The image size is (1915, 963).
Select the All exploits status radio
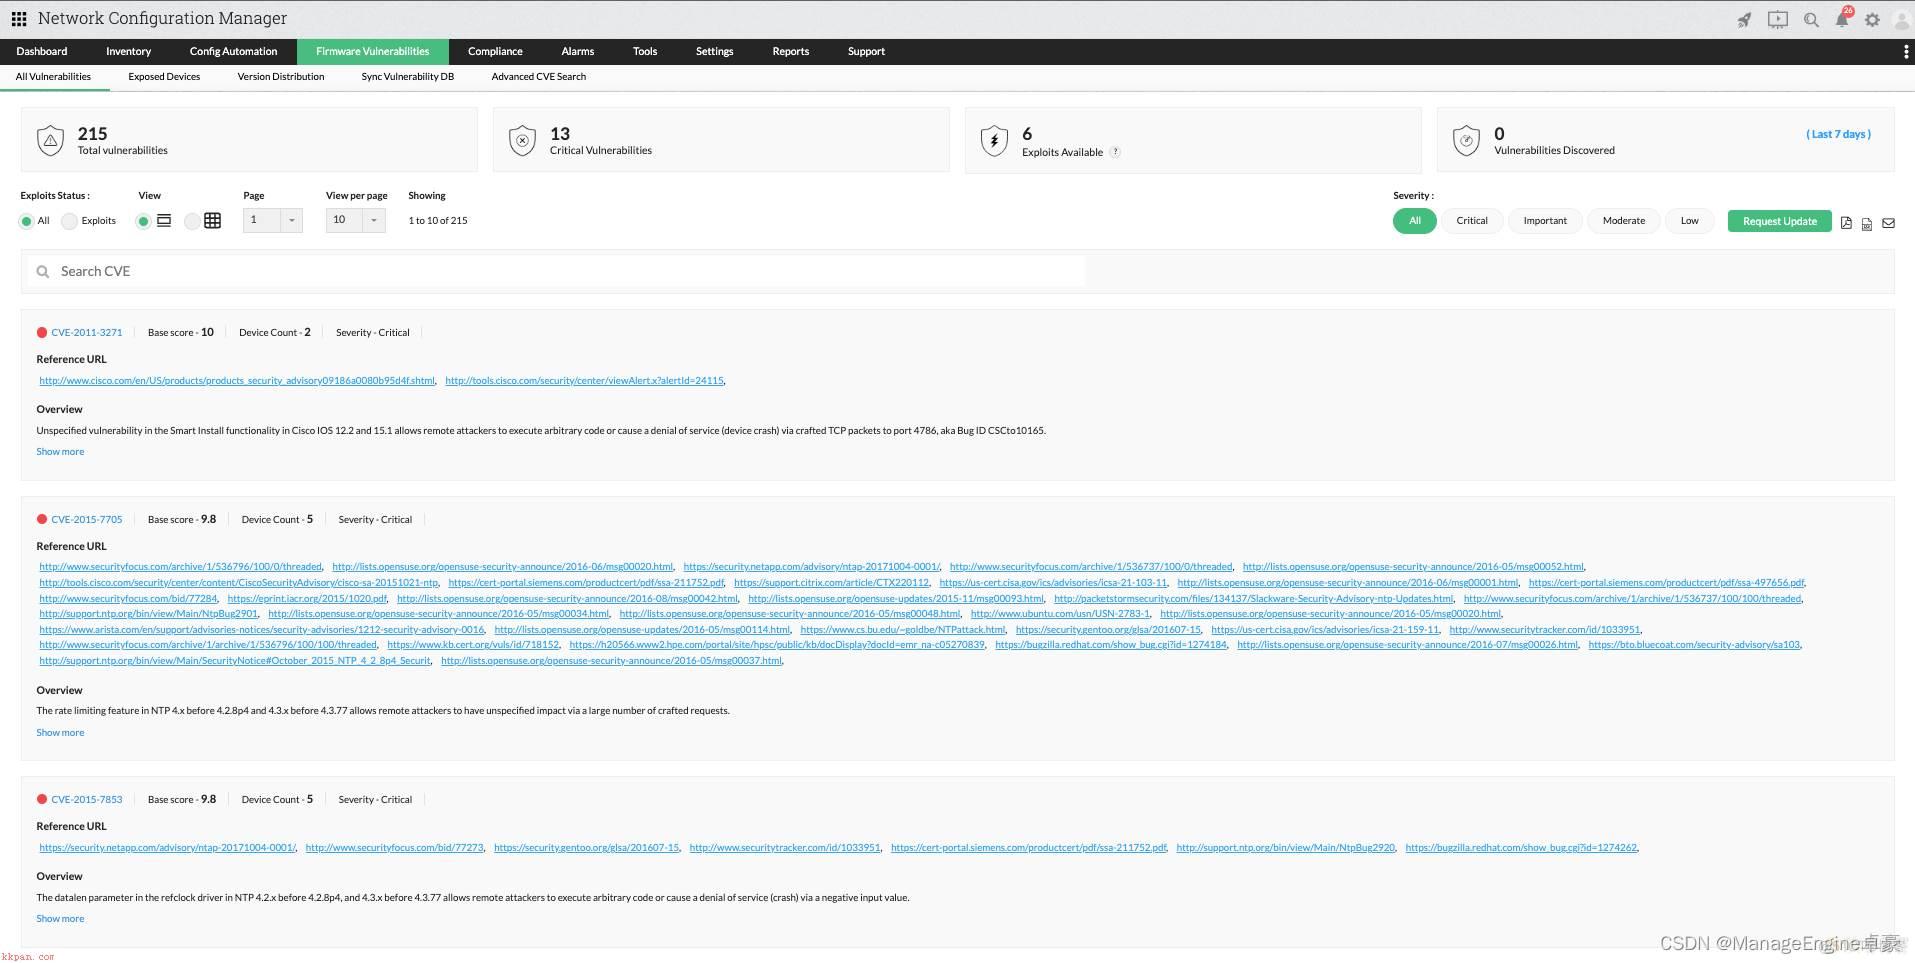26,221
